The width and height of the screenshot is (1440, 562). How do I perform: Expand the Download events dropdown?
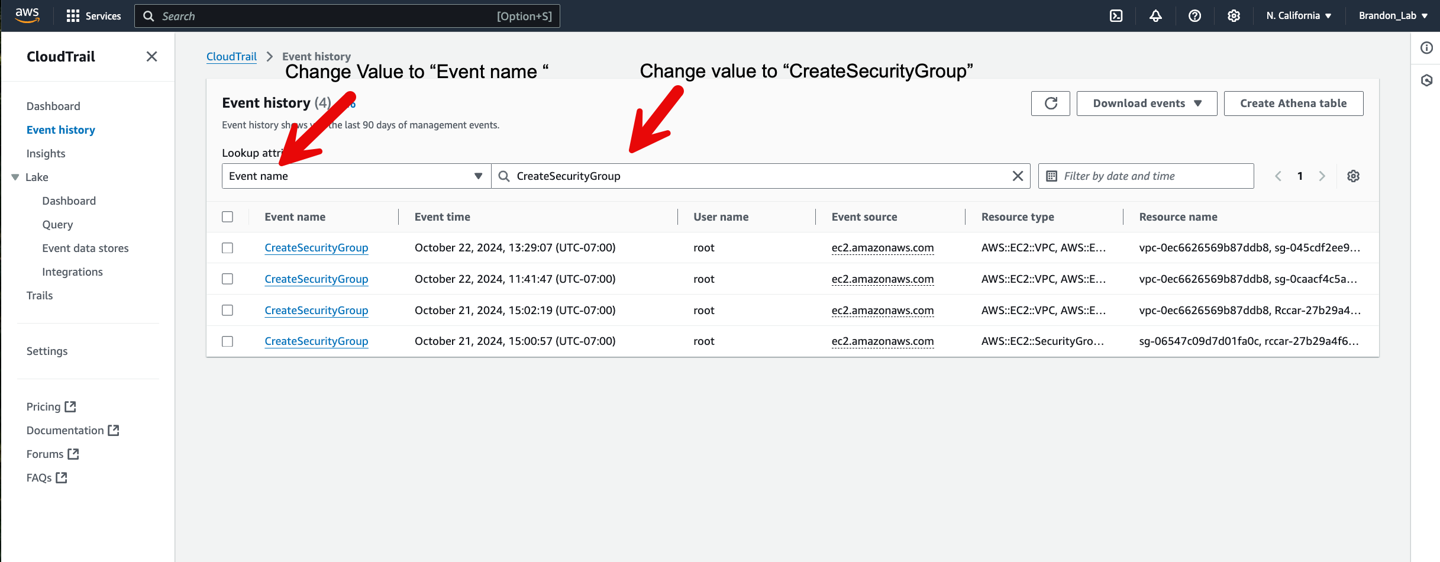tap(1147, 103)
